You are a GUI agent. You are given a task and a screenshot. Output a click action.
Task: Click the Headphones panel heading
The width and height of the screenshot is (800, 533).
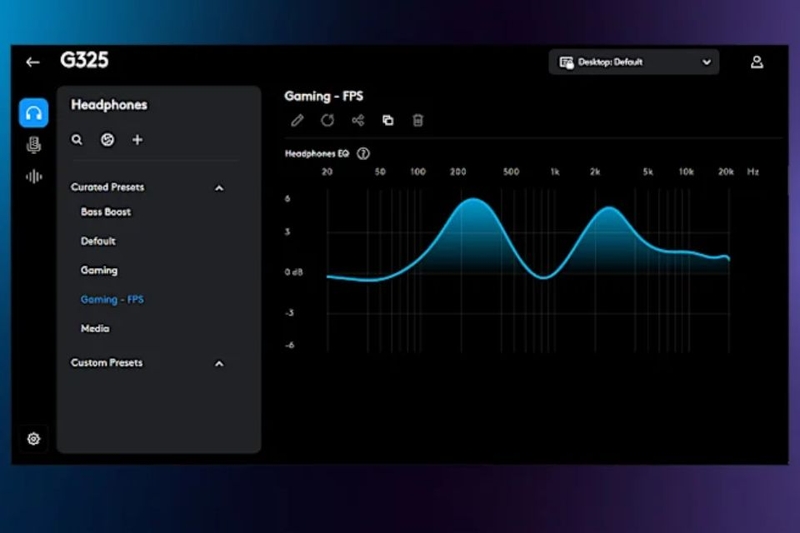(x=109, y=105)
